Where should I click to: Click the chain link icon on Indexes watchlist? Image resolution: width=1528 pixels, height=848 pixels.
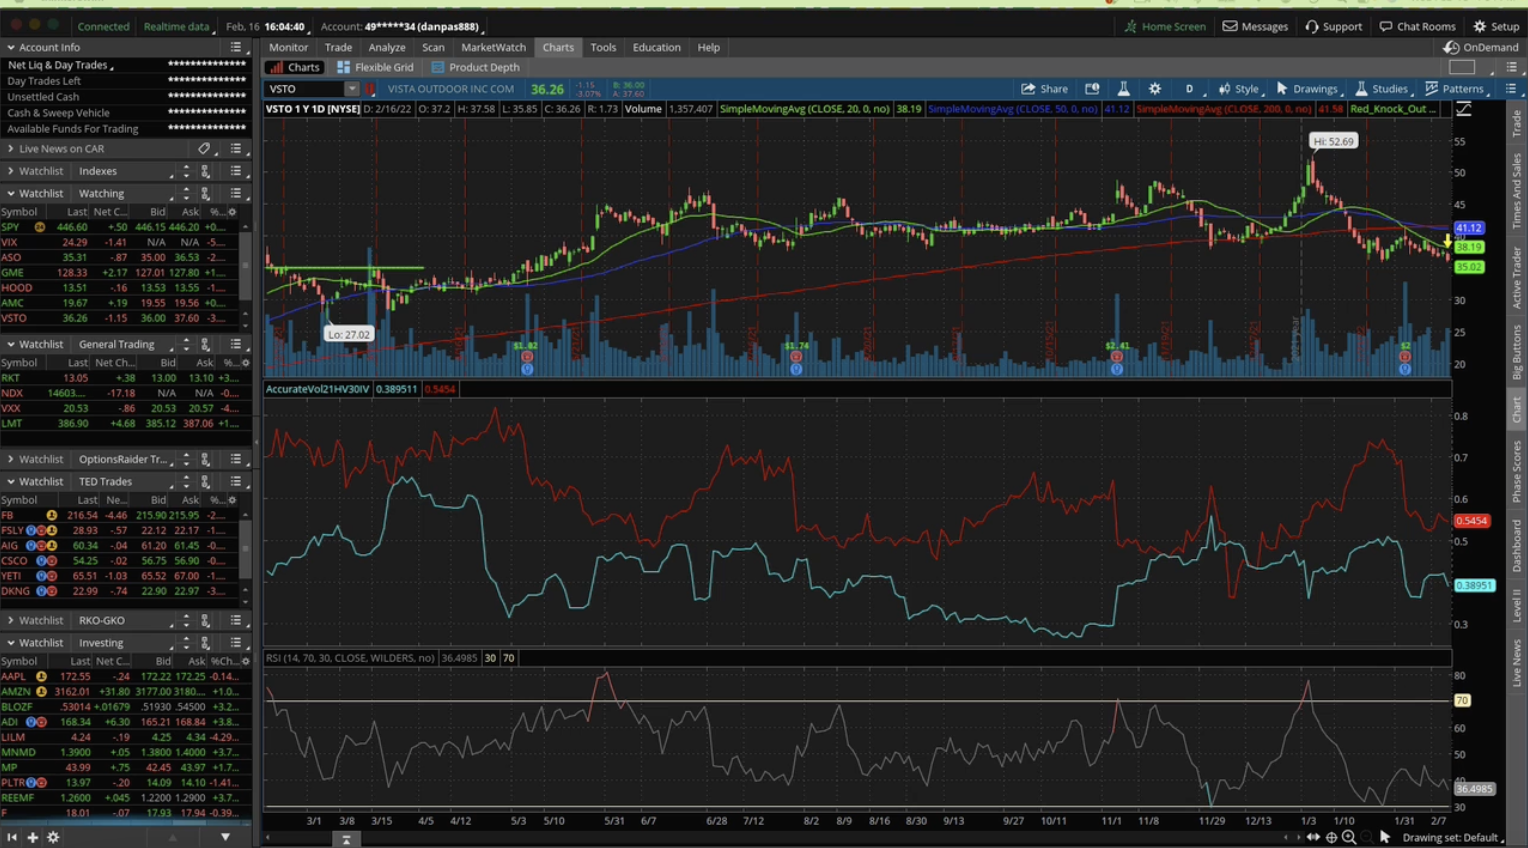(x=205, y=171)
